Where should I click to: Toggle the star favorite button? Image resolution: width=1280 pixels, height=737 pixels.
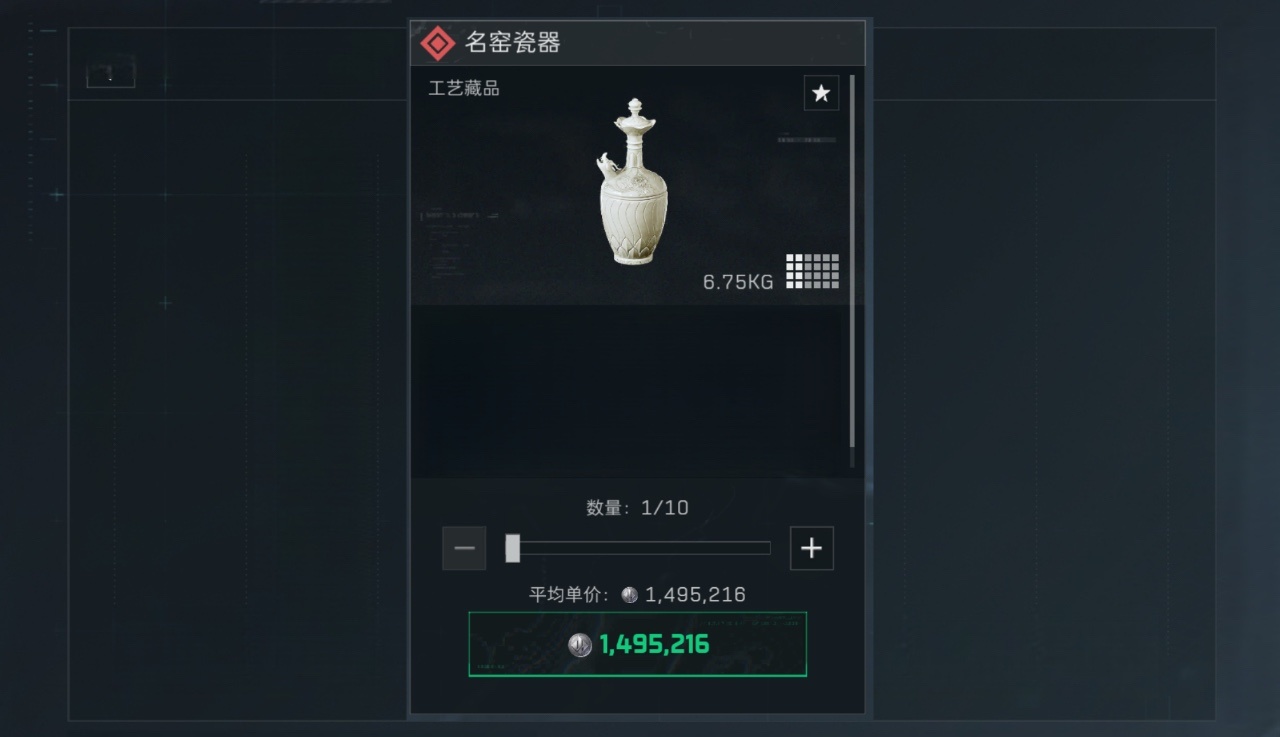point(821,93)
